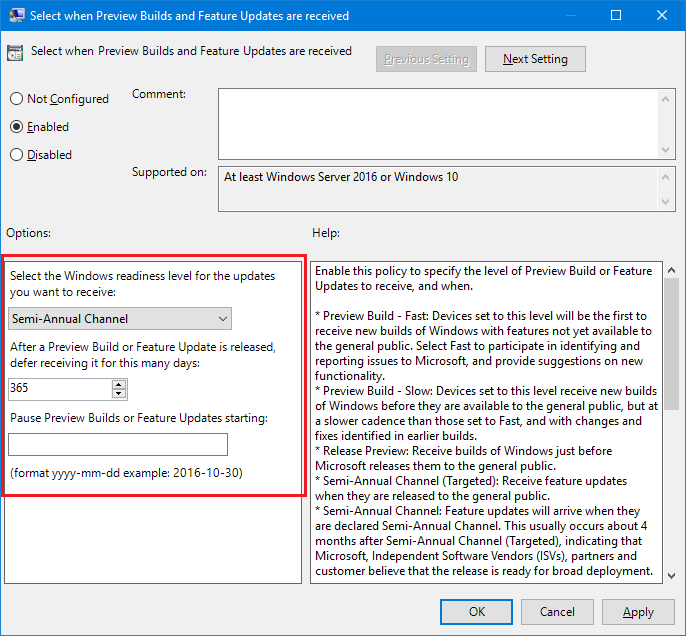
Task: Go to the Next Setting
Action: (x=535, y=59)
